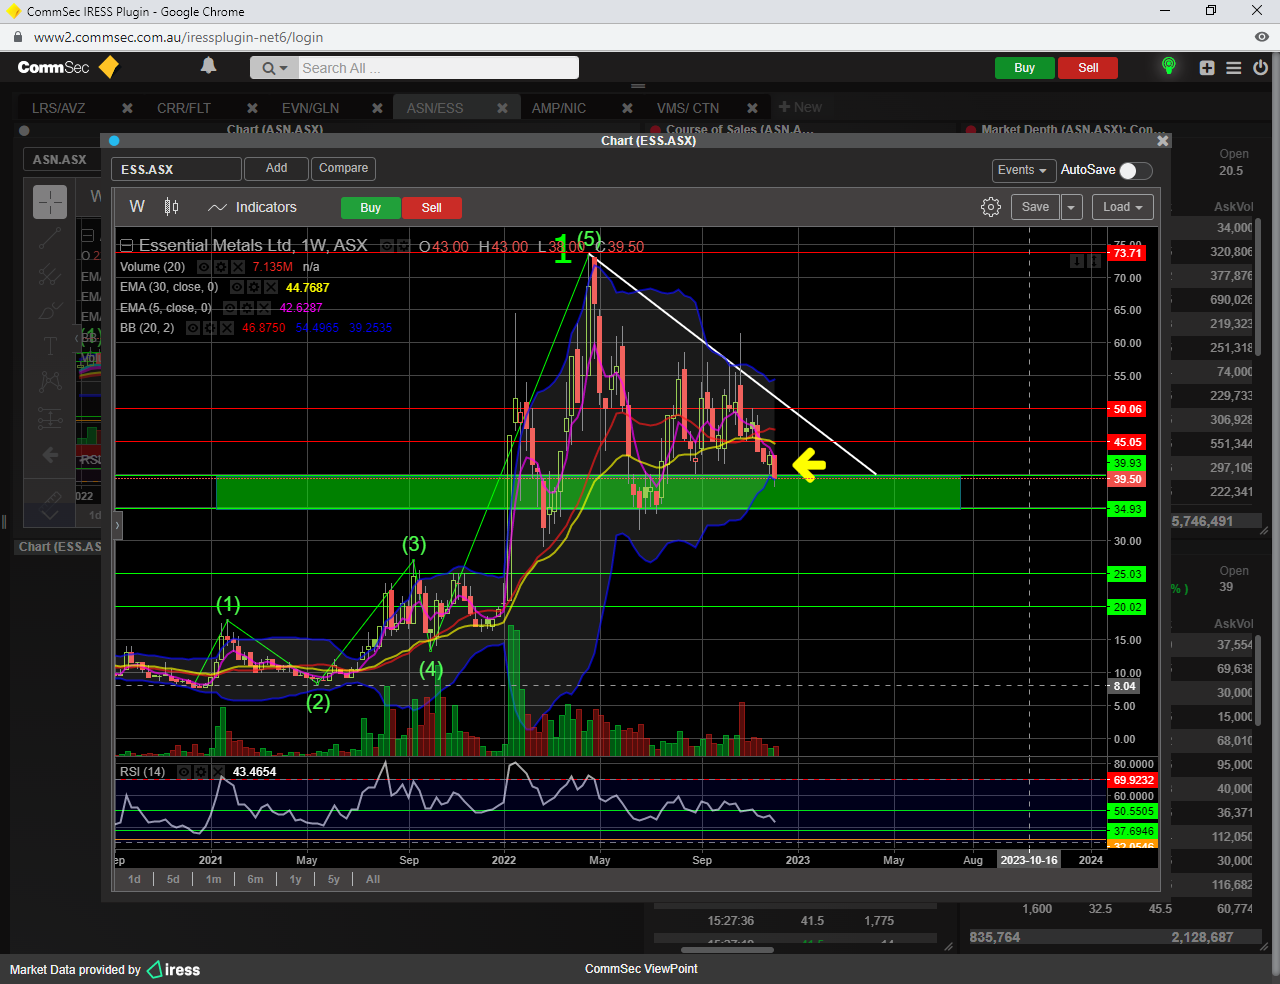The width and height of the screenshot is (1280, 984).
Task: Select the candlestick chart style icon
Action: tap(172, 207)
